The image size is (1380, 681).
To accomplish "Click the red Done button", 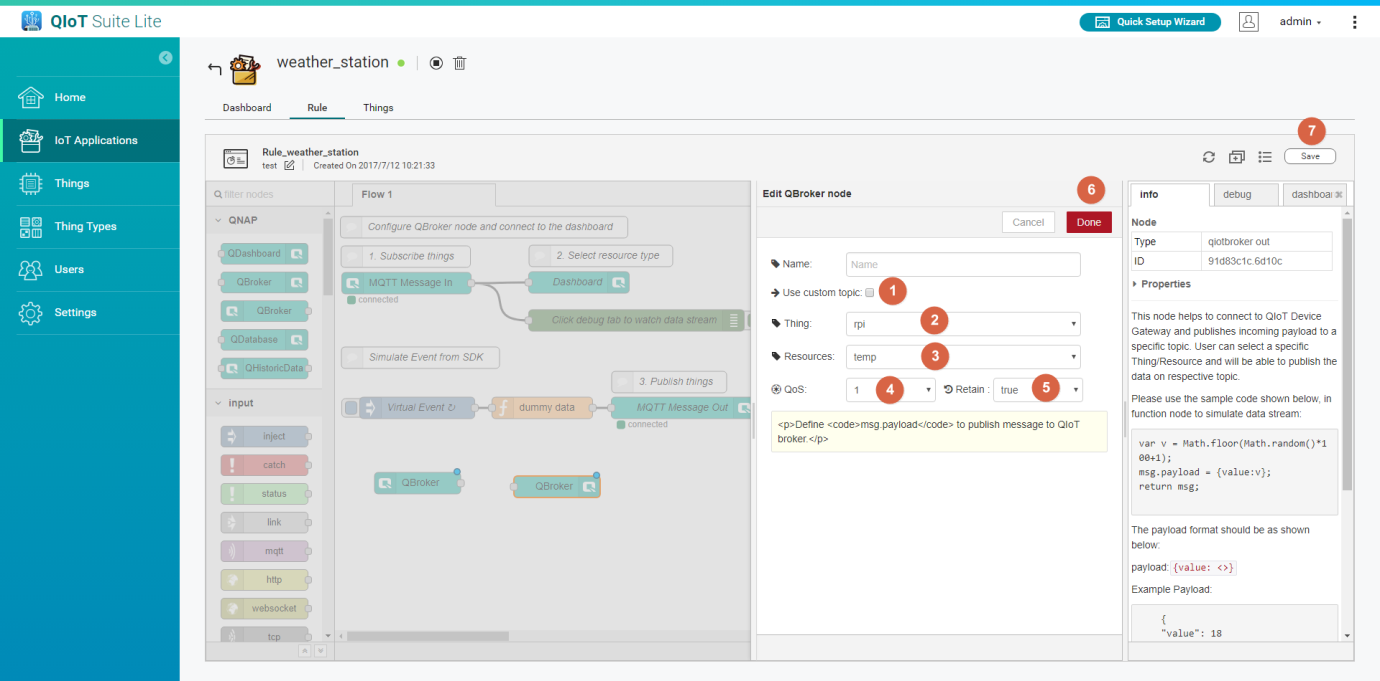I will (x=1088, y=222).
